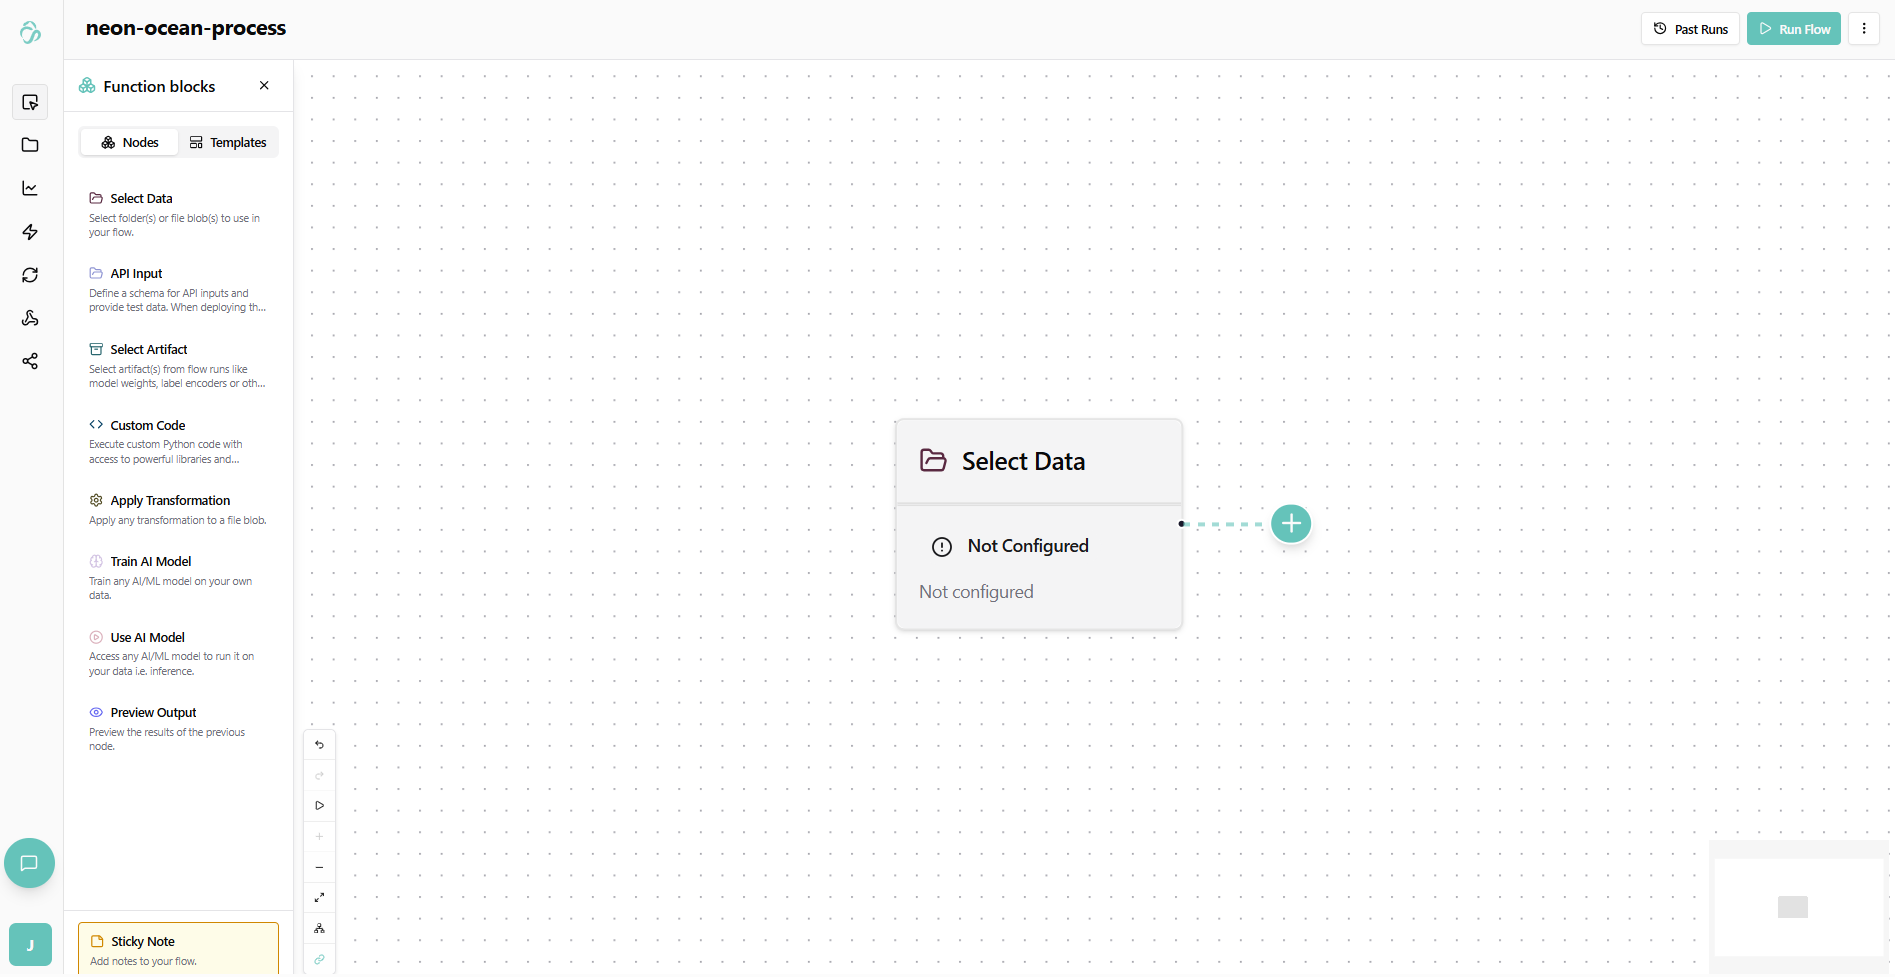Click the fit view expand arrows icon

coord(320,898)
